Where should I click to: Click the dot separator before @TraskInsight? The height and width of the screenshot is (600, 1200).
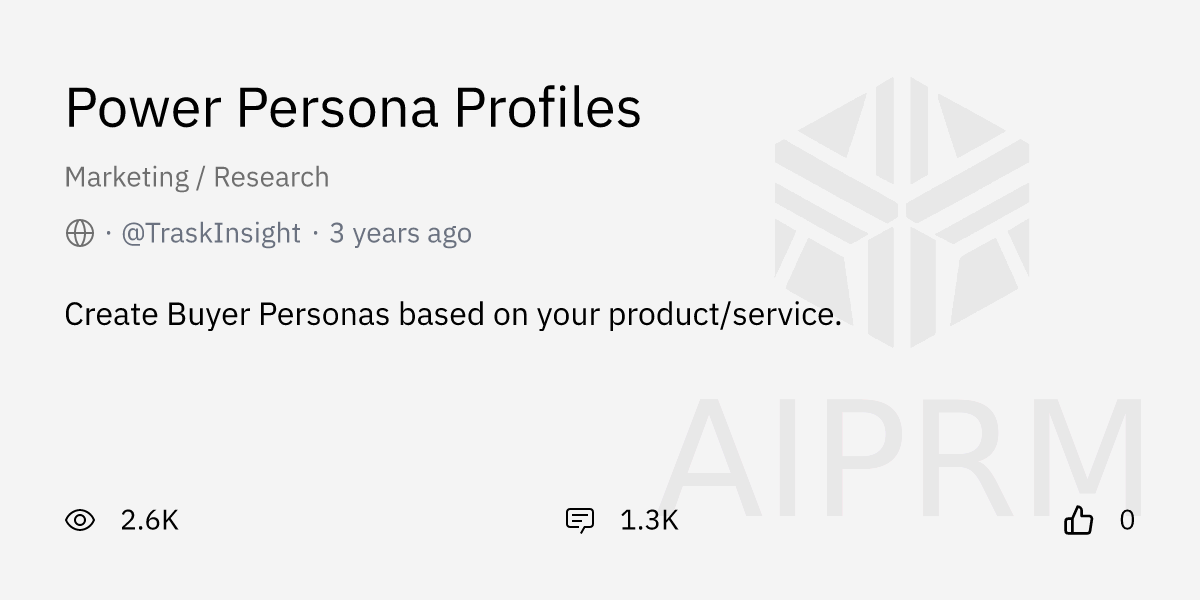coord(108,234)
